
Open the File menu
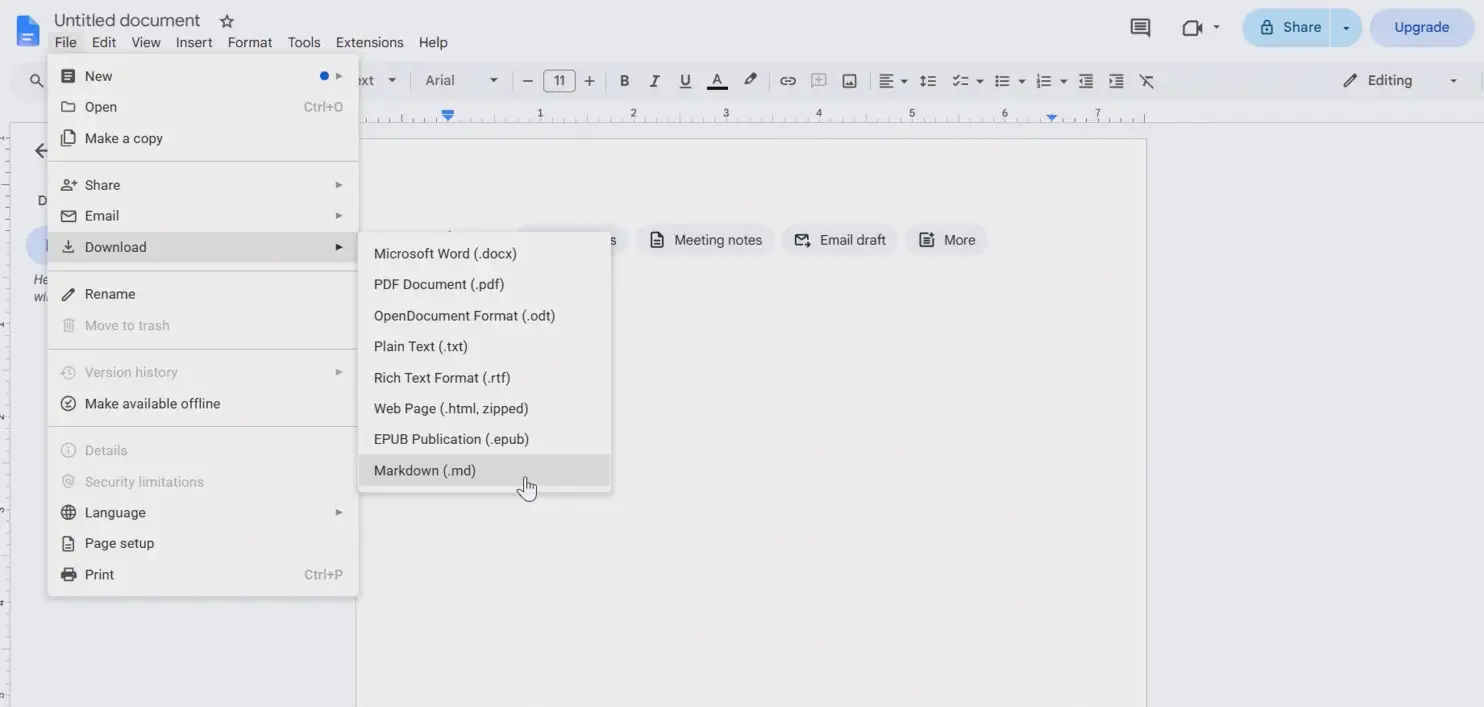[65, 42]
